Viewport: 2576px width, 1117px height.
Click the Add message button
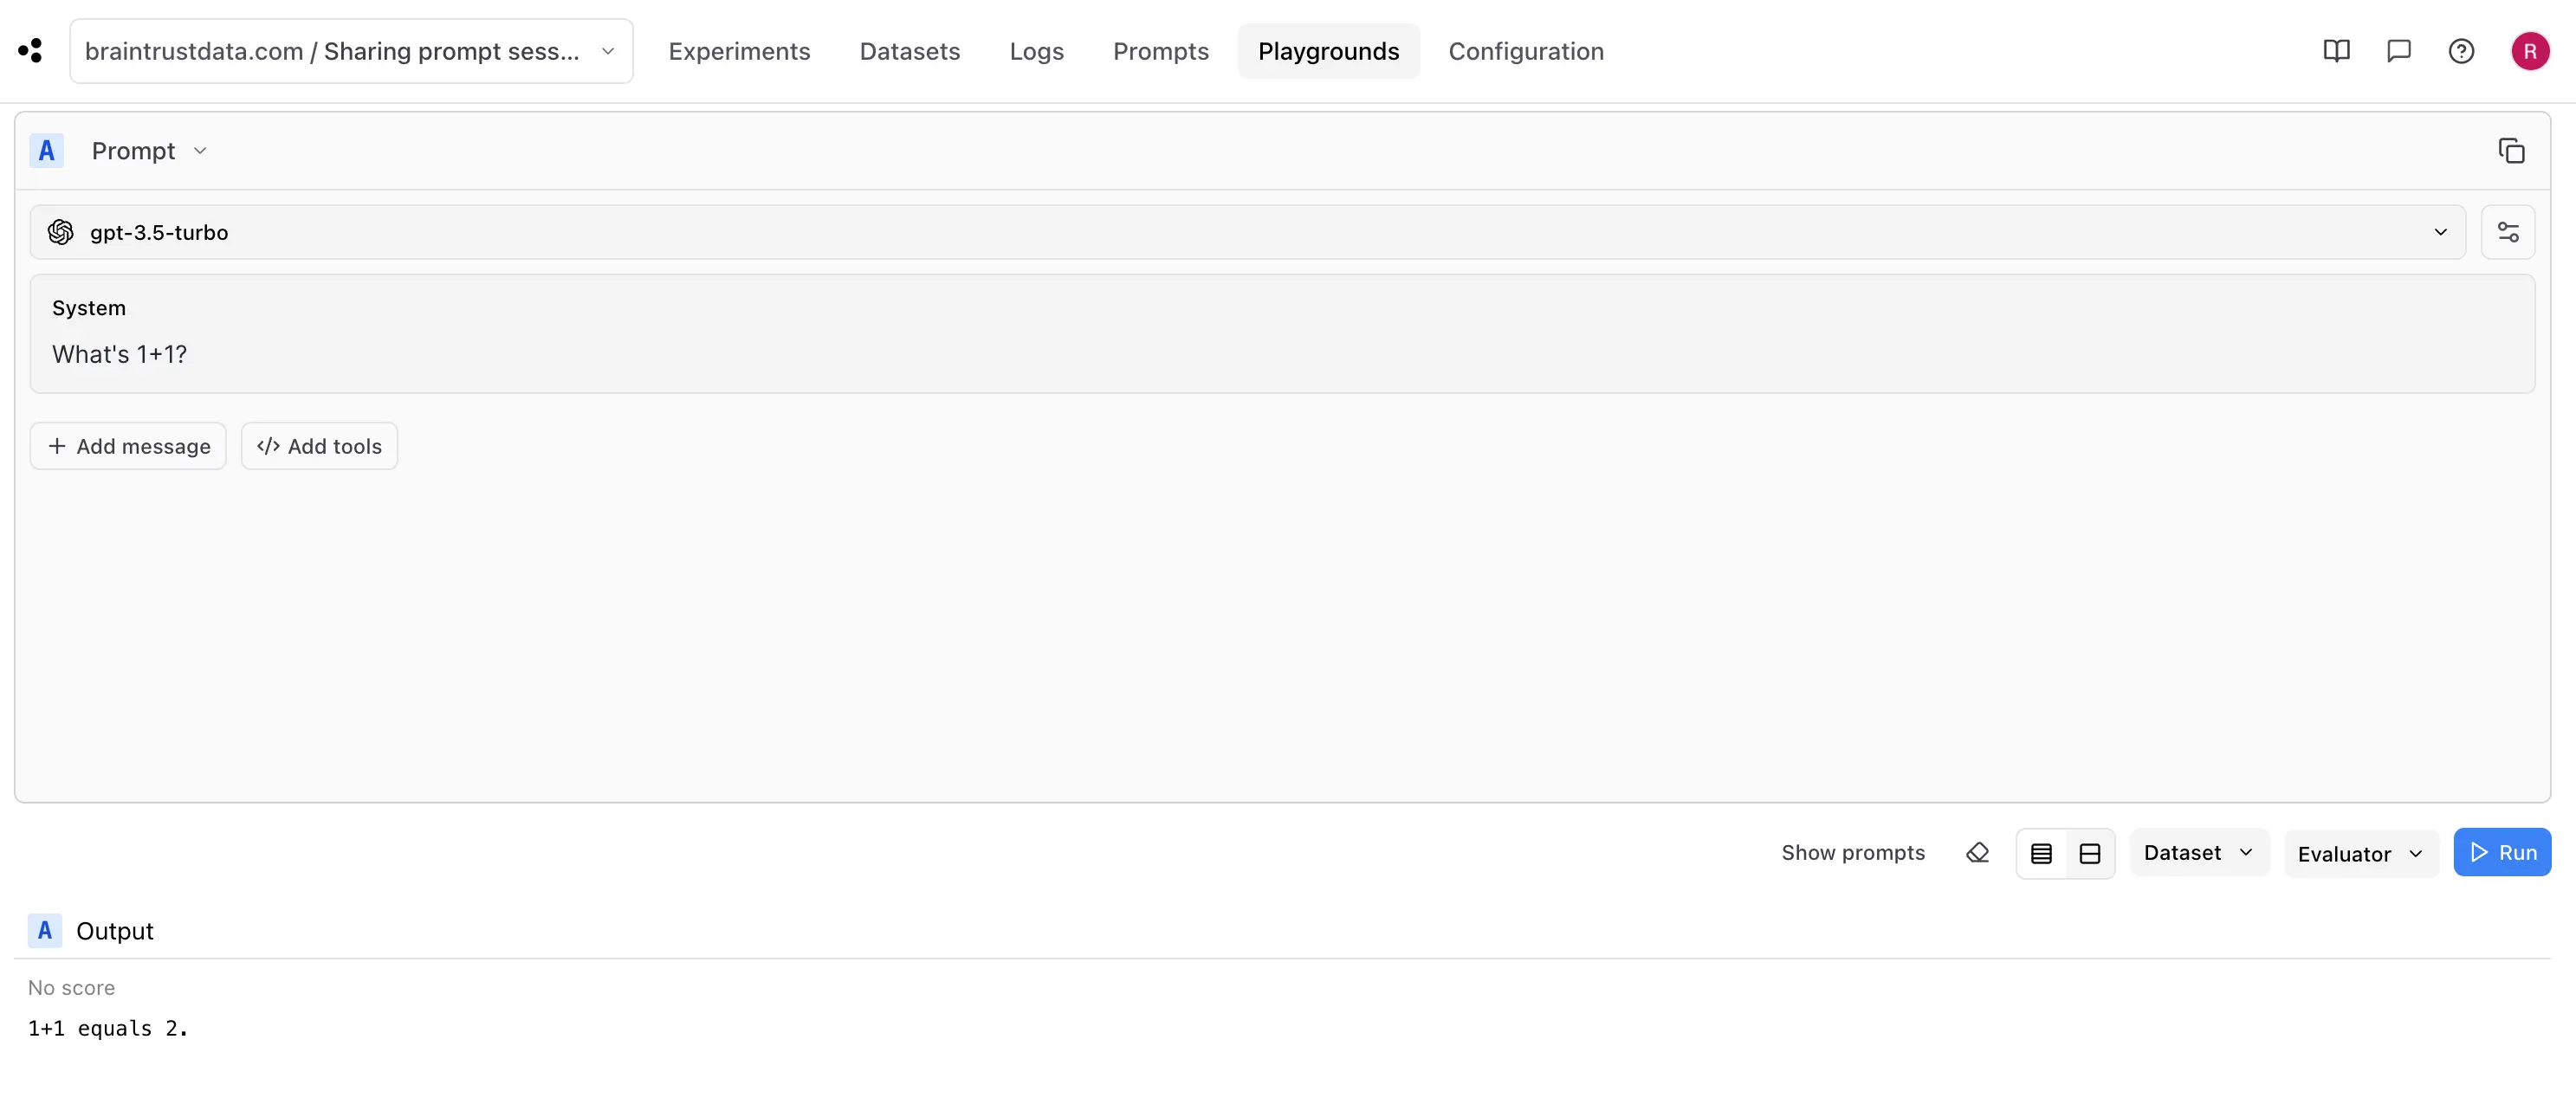[128, 446]
